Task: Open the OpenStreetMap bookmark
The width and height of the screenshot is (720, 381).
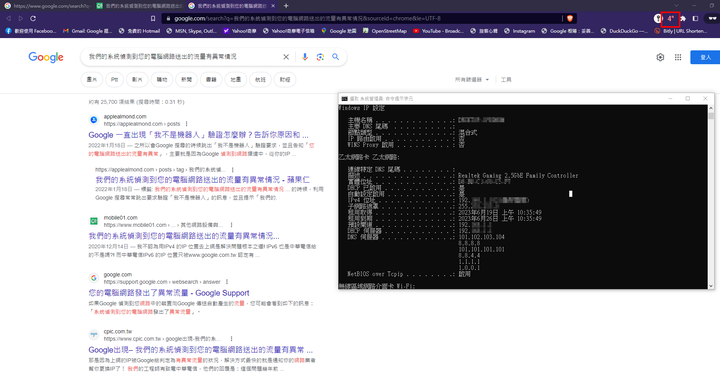Action: pos(384,31)
